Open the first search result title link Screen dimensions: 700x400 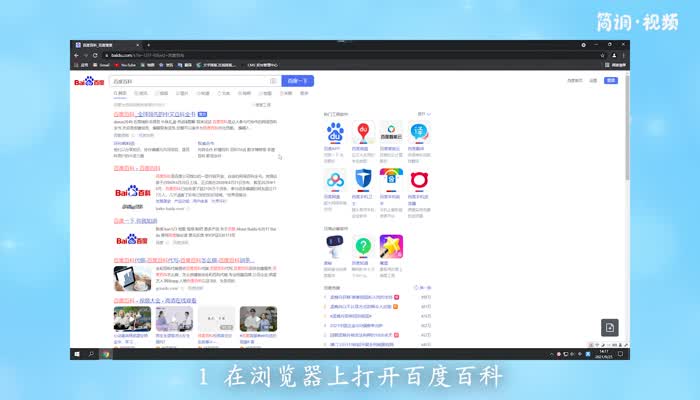point(155,114)
